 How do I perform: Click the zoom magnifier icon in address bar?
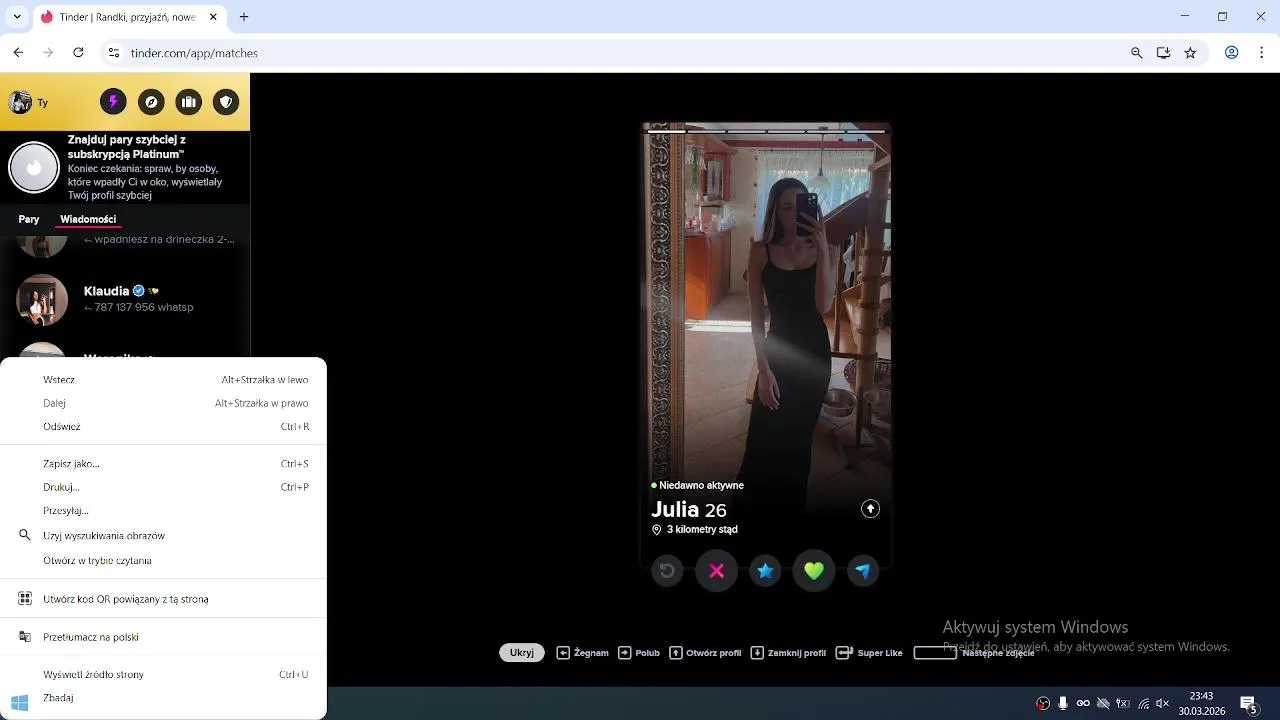pos(1136,53)
